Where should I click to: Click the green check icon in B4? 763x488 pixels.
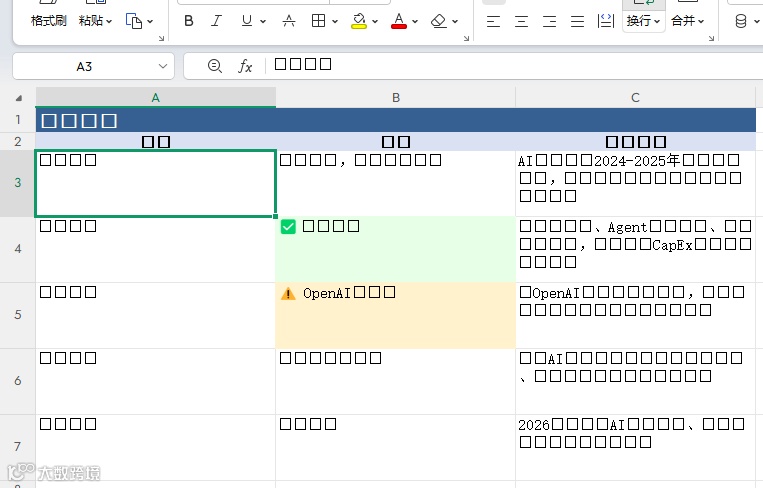[x=288, y=227]
